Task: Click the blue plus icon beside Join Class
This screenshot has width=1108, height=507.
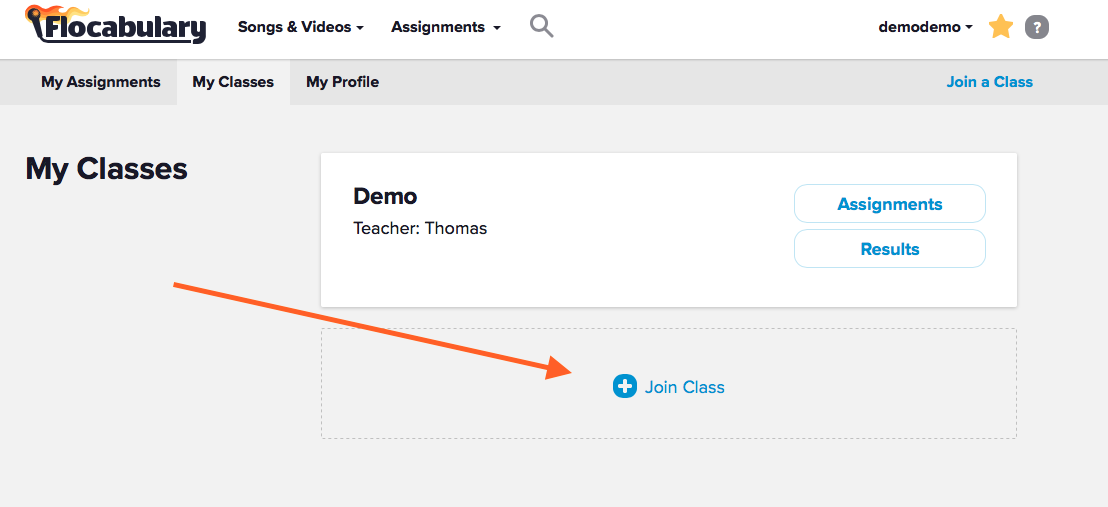Action: [x=624, y=386]
